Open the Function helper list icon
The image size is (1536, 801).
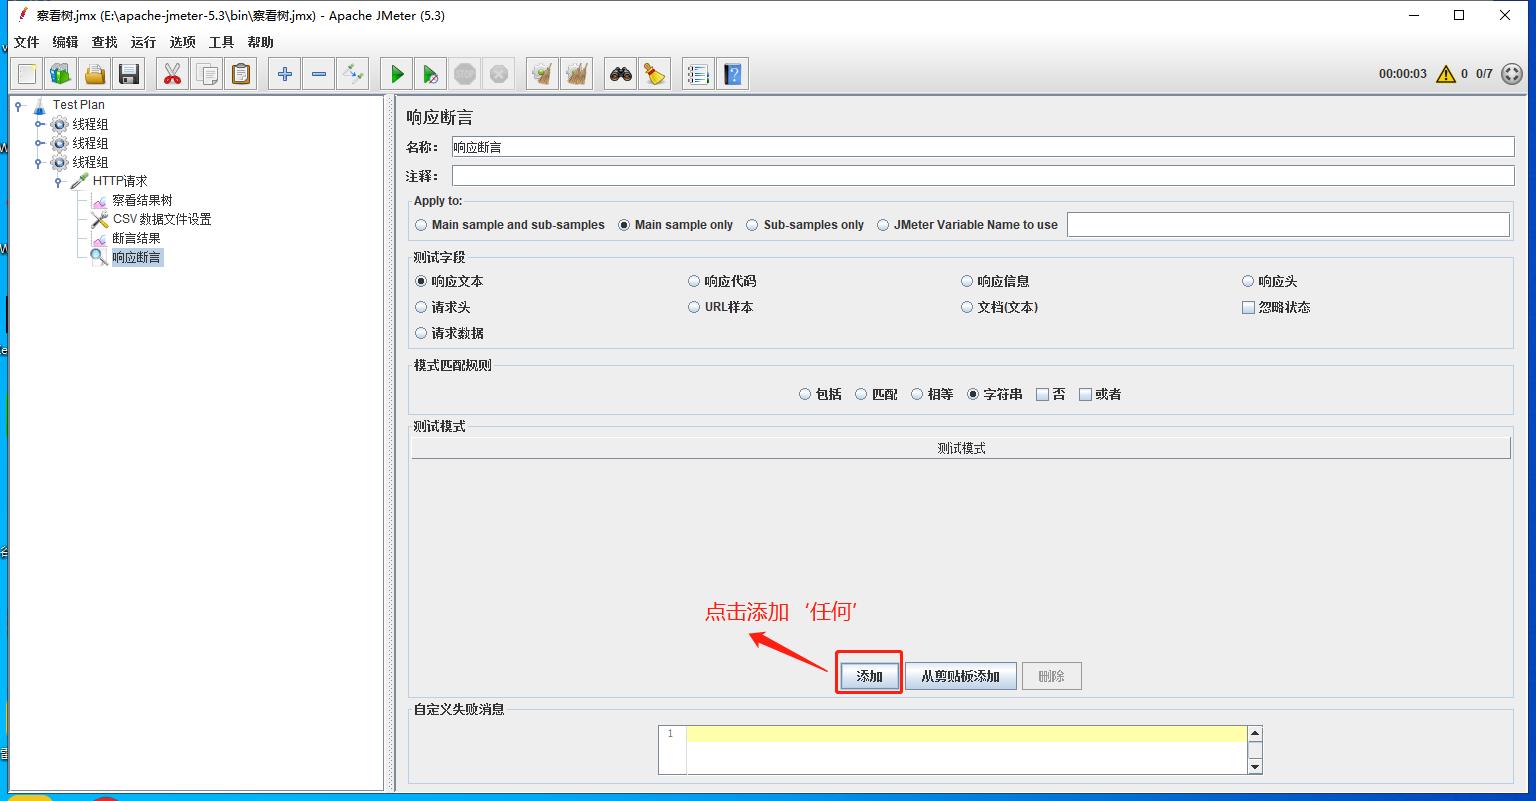point(699,74)
